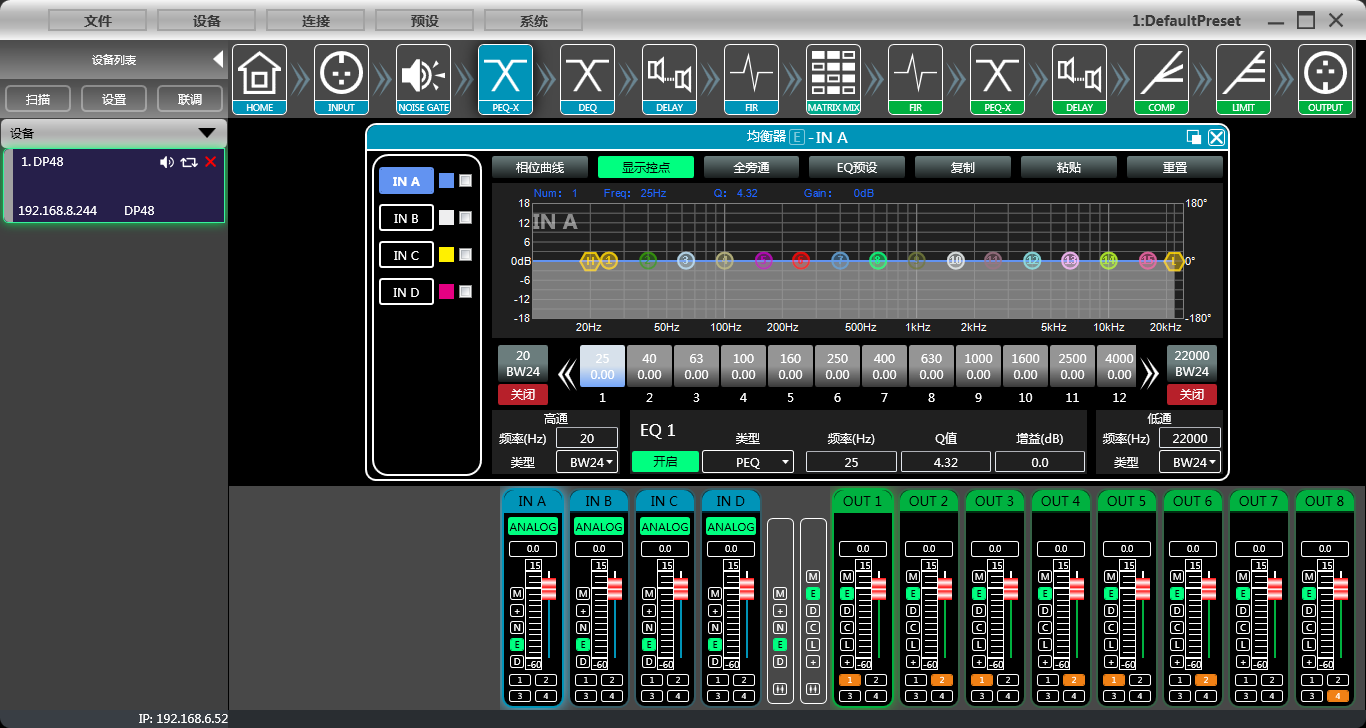
Task: Toggle the EQ 1 开启 enable button
Action: click(665, 461)
